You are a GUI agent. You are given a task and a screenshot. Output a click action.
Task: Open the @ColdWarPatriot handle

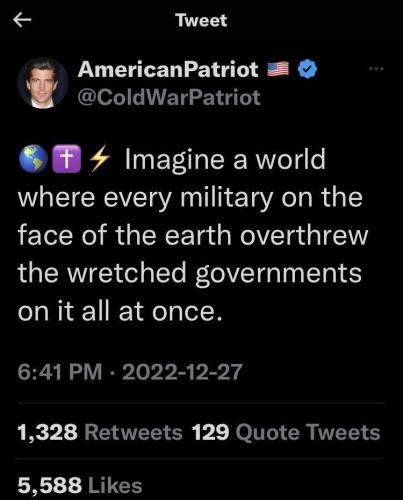(169, 97)
